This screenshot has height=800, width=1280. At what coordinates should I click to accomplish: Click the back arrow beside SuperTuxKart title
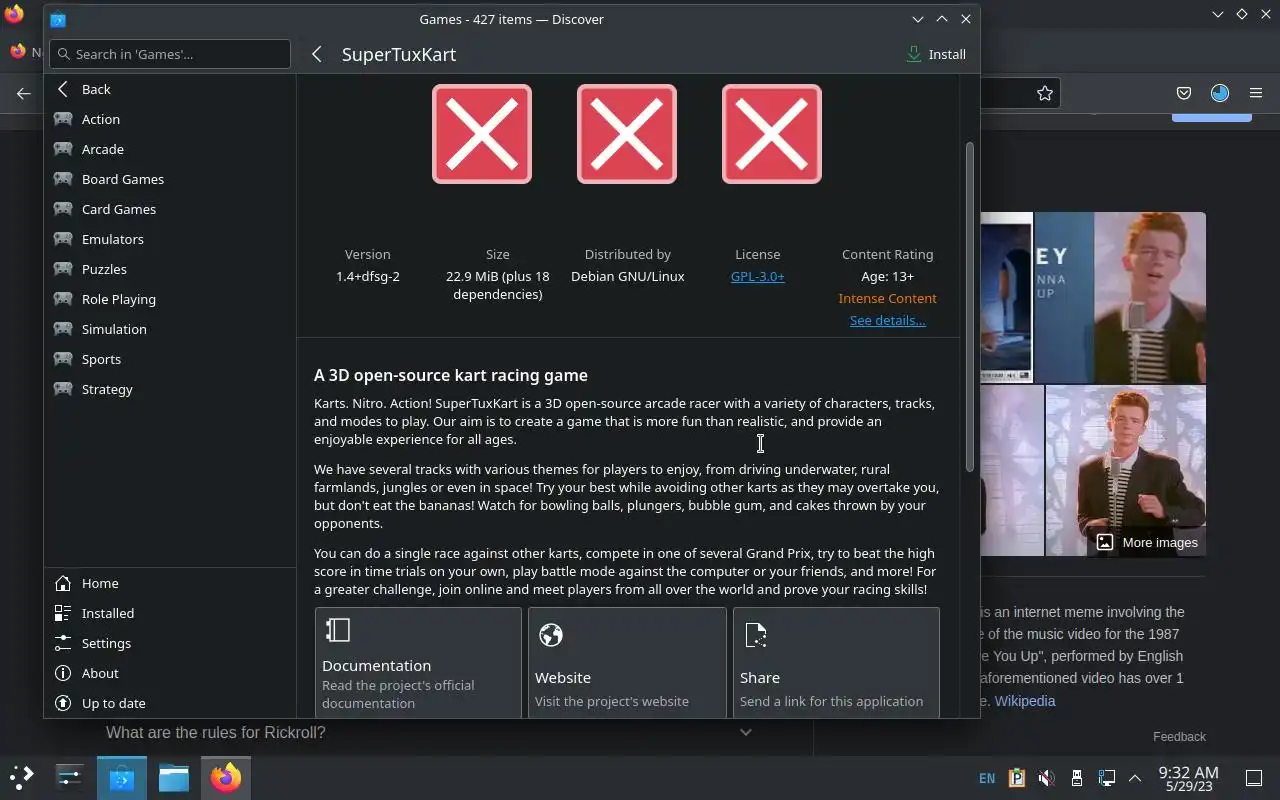pyautogui.click(x=317, y=54)
